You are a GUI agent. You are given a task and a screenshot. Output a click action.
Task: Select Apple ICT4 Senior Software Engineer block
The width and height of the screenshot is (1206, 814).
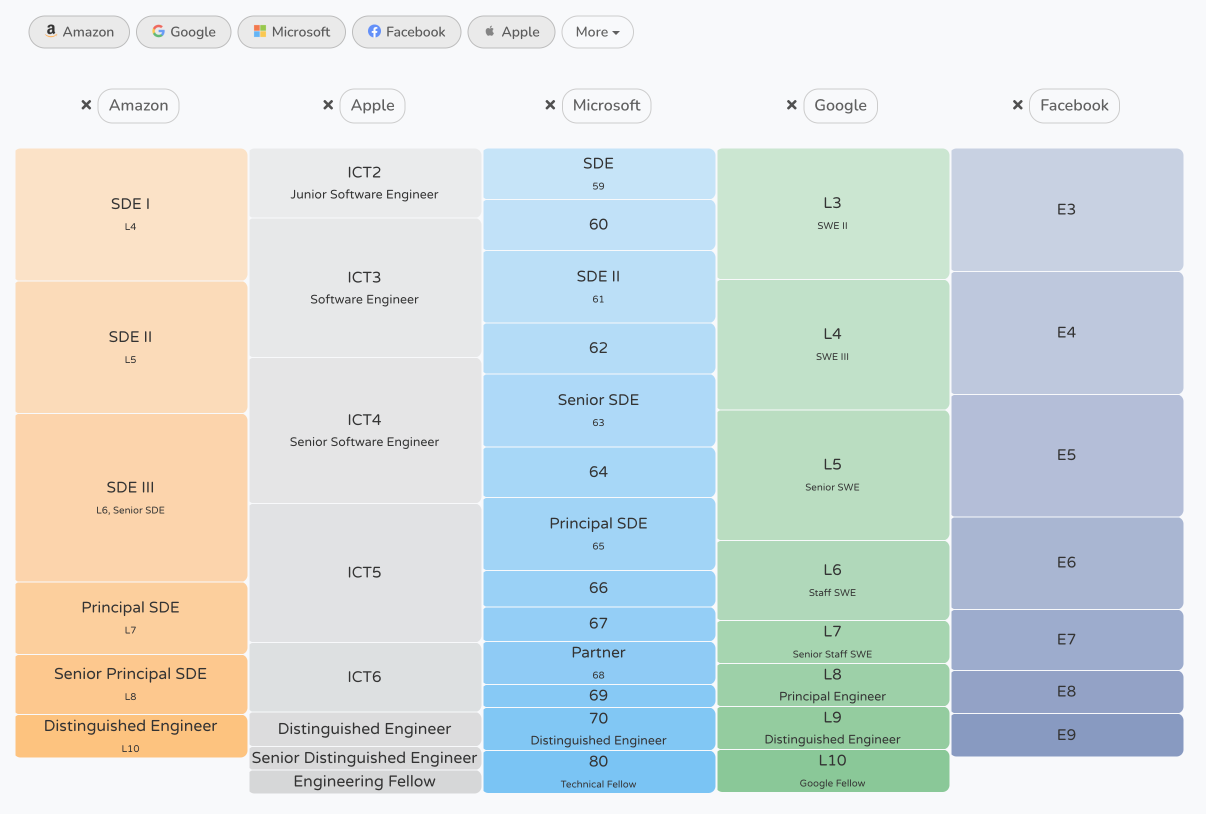pos(365,430)
